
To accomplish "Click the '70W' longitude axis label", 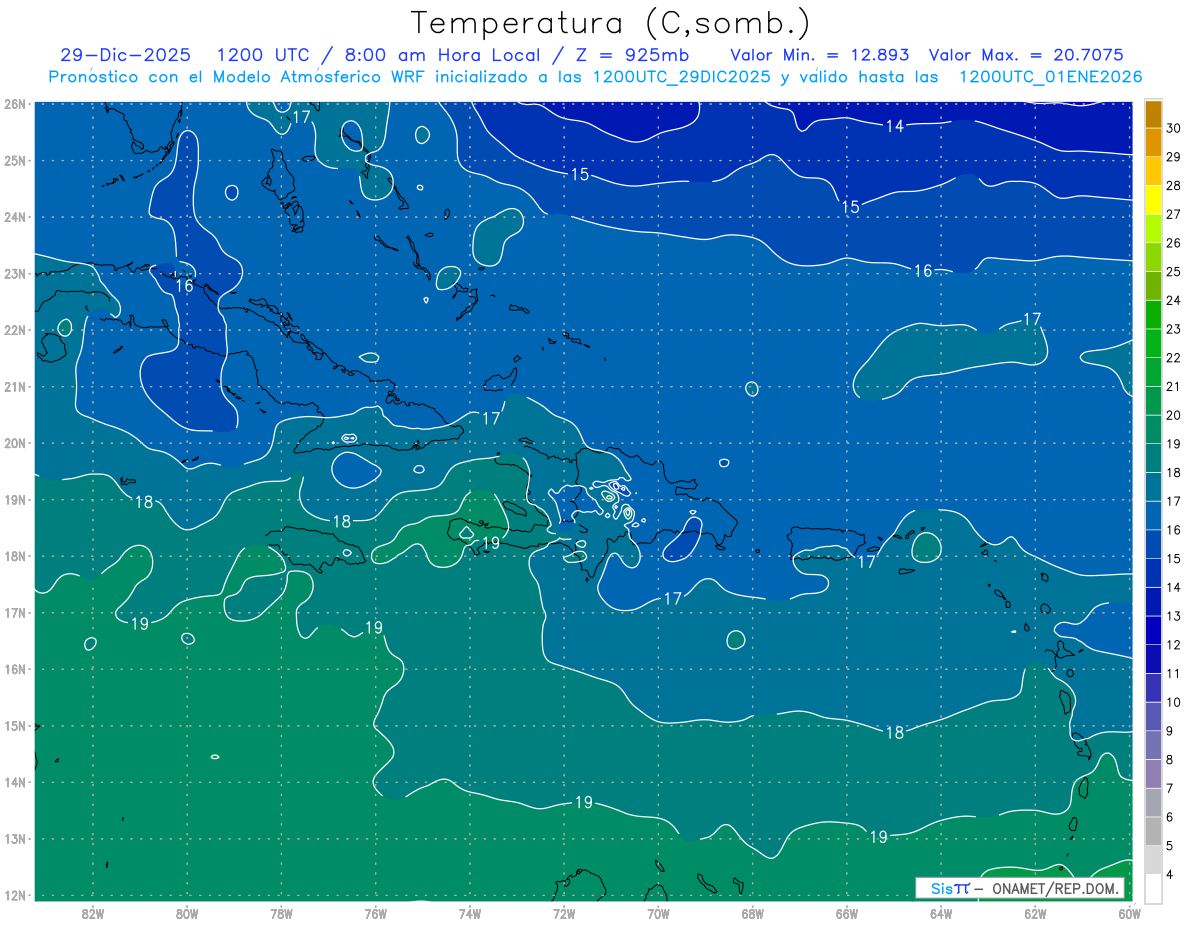I will tap(658, 912).
